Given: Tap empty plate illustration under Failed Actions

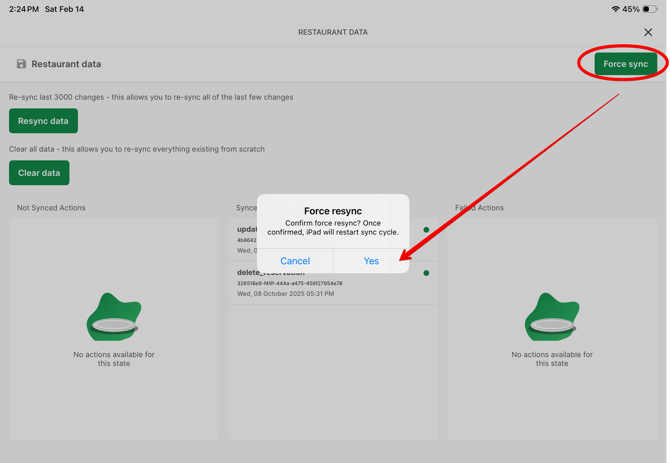Looking at the screenshot, I should pyautogui.click(x=551, y=319).
